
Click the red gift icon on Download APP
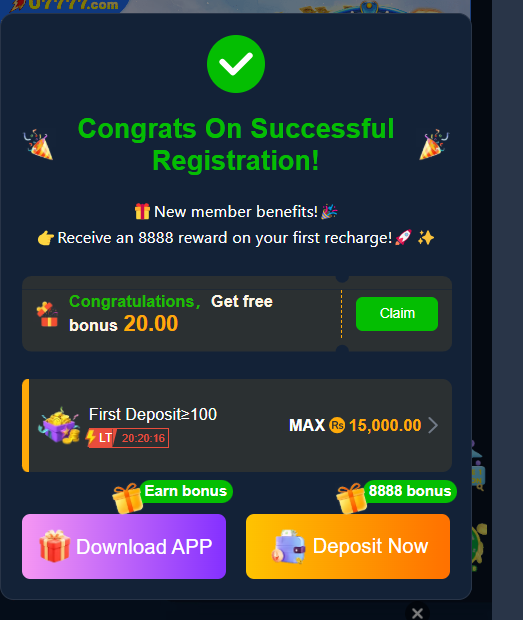tap(55, 546)
